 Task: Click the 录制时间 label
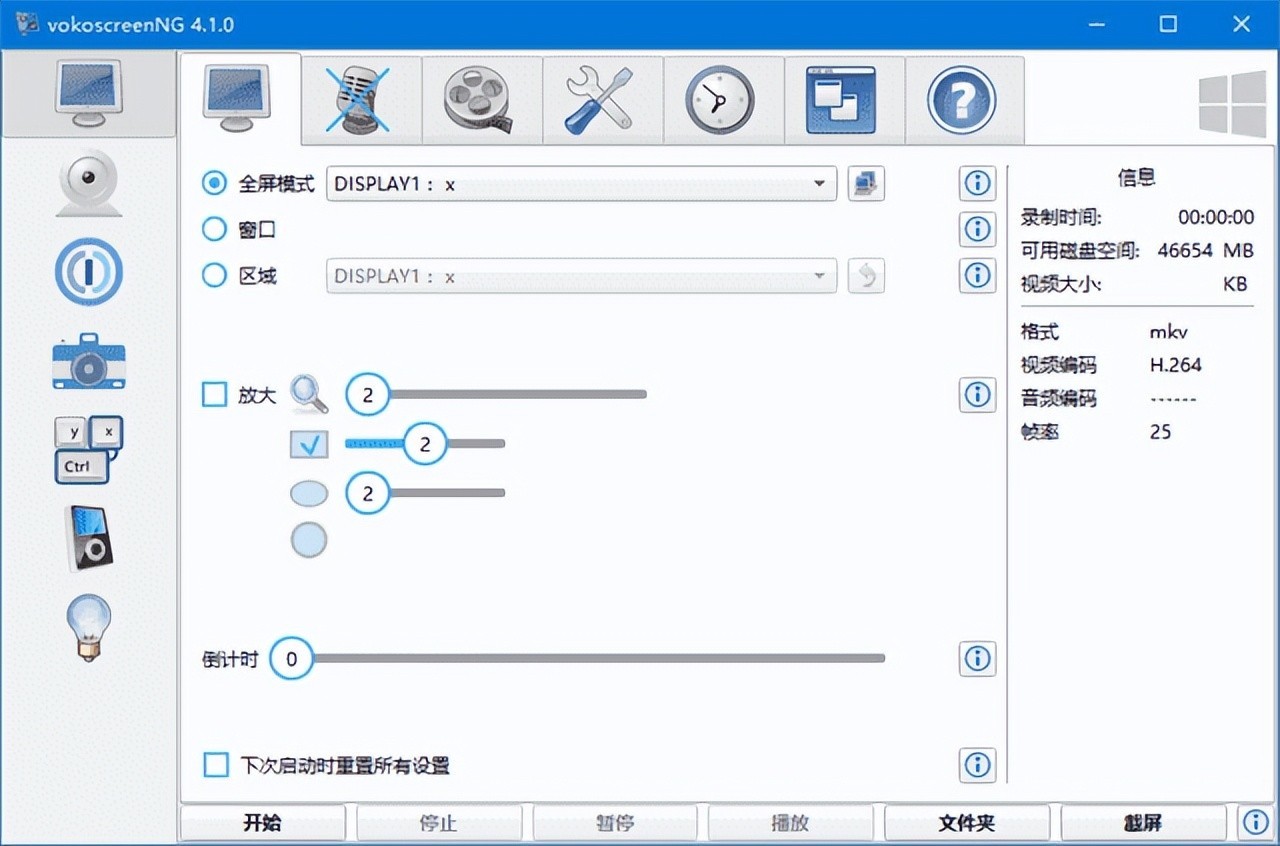click(1060, 217)
